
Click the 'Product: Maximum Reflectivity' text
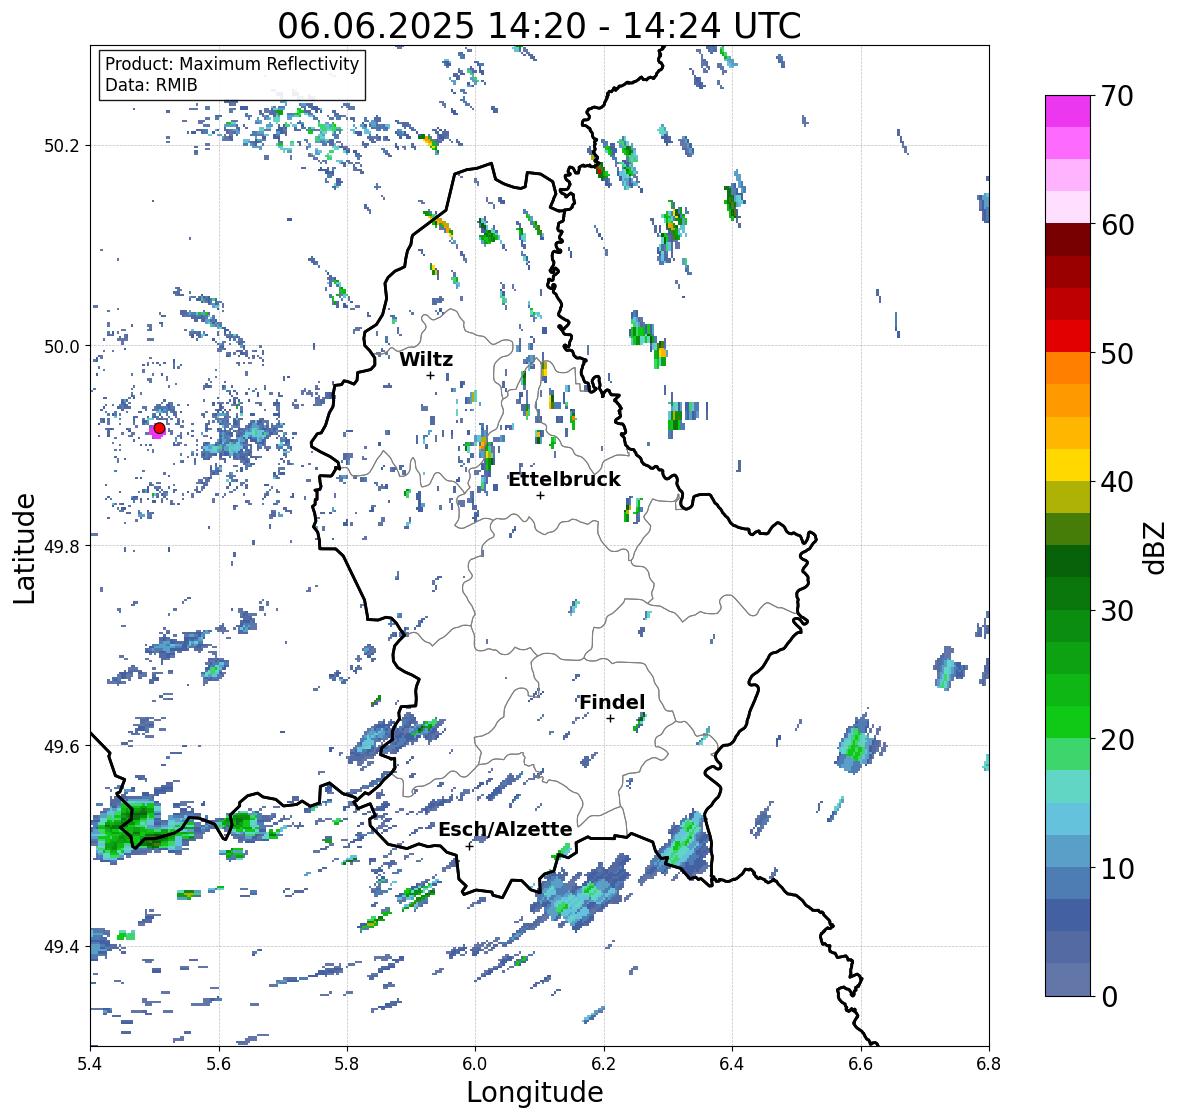click(232, 64)
